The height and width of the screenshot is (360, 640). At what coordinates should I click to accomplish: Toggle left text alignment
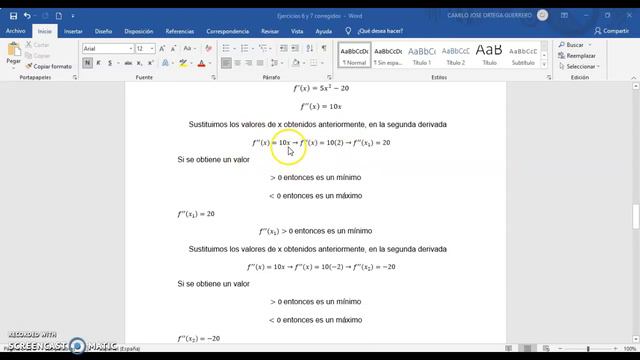click(226, 63)
